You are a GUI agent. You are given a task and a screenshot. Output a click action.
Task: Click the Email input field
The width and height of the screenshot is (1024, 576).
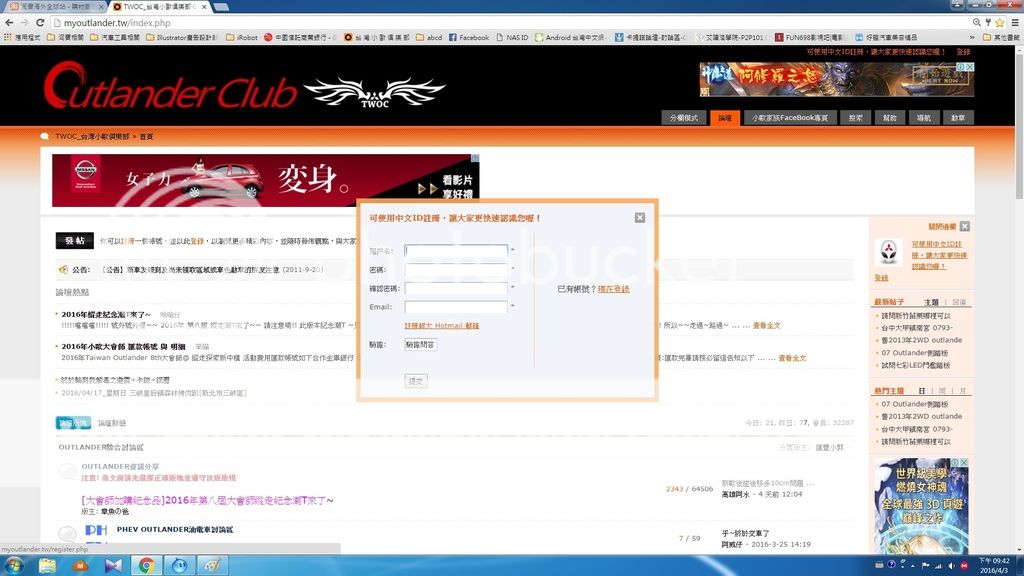(456, 306)
